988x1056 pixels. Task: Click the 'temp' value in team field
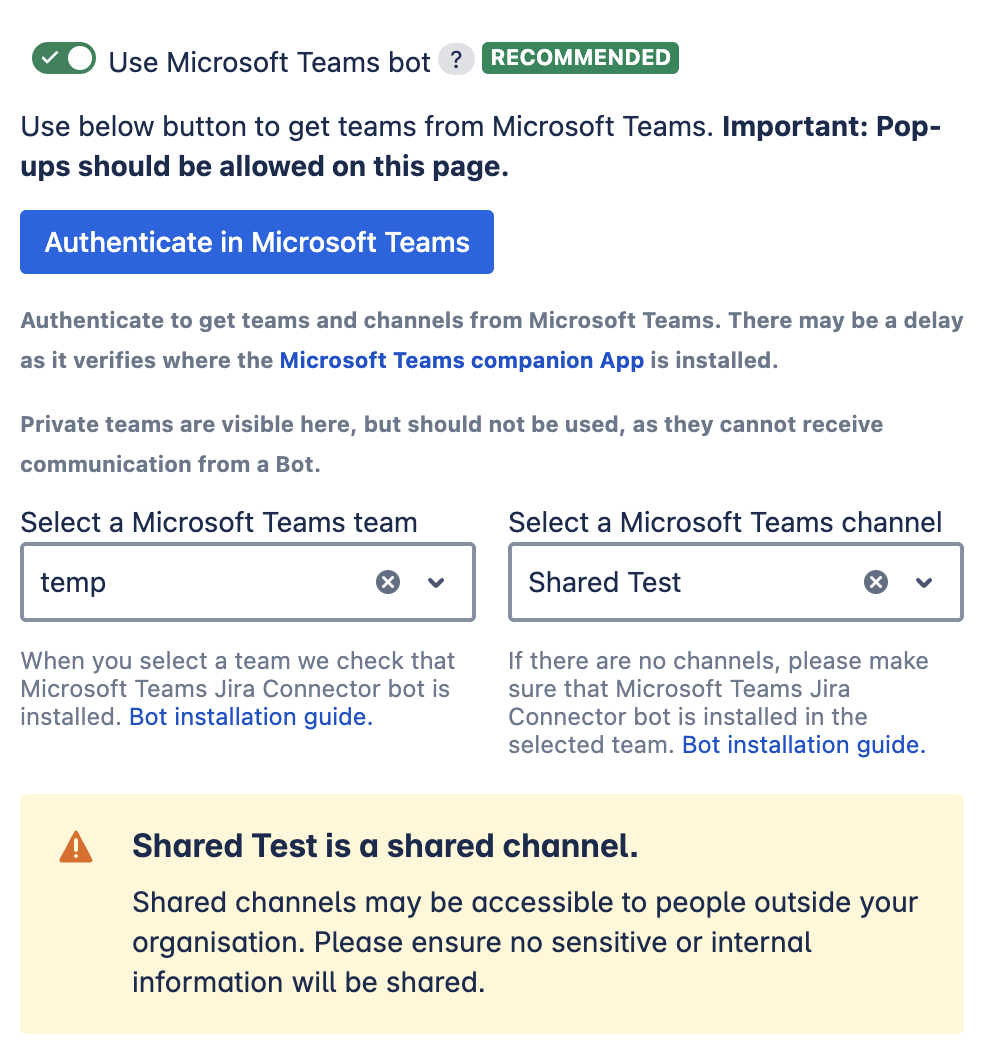coord(73,582)
